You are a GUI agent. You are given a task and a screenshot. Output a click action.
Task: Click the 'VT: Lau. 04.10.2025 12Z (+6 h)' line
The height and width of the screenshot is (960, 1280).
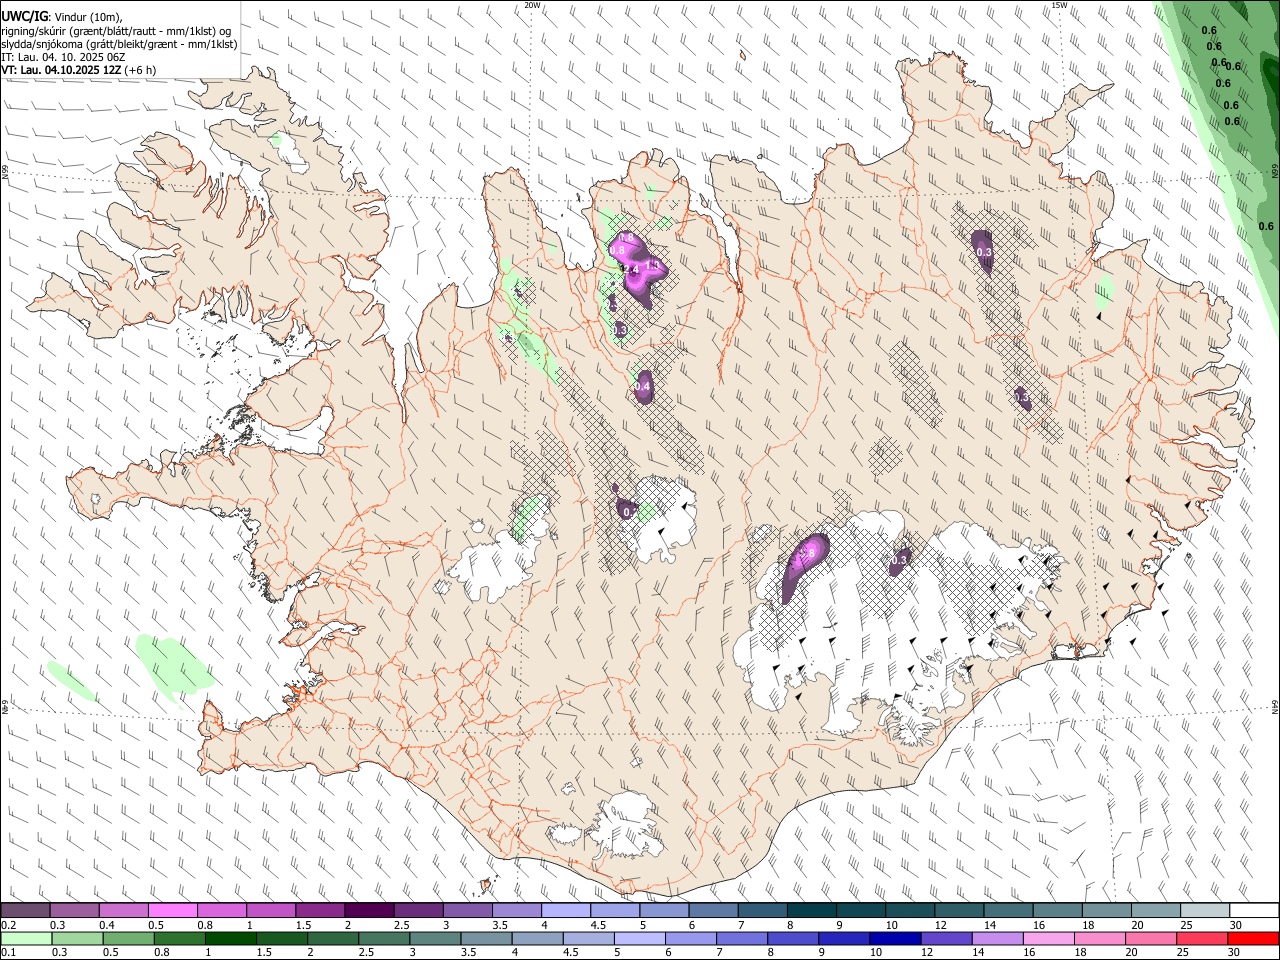(x=79, y=70)
